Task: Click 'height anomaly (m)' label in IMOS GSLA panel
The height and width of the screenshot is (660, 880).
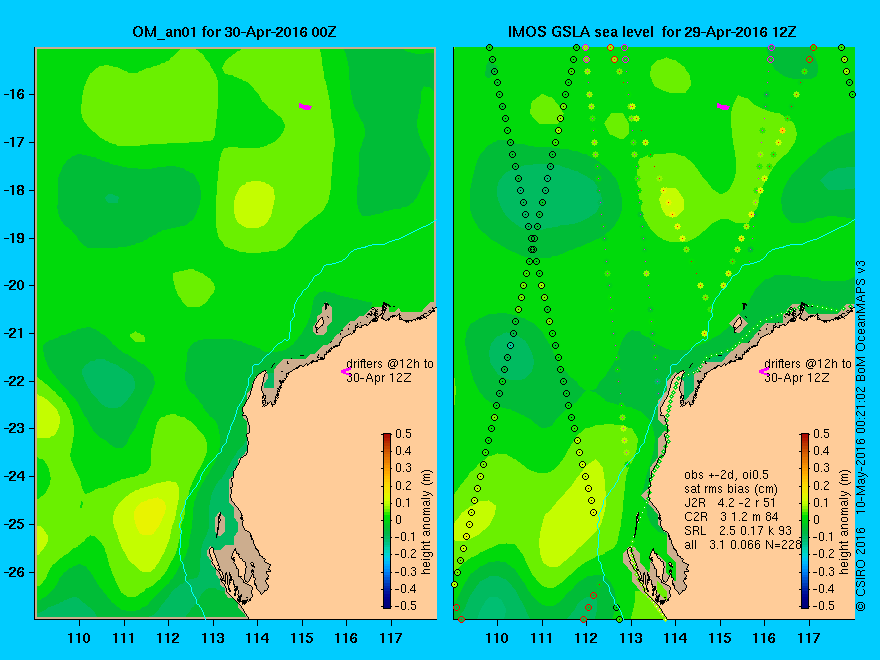Action: 844,522
